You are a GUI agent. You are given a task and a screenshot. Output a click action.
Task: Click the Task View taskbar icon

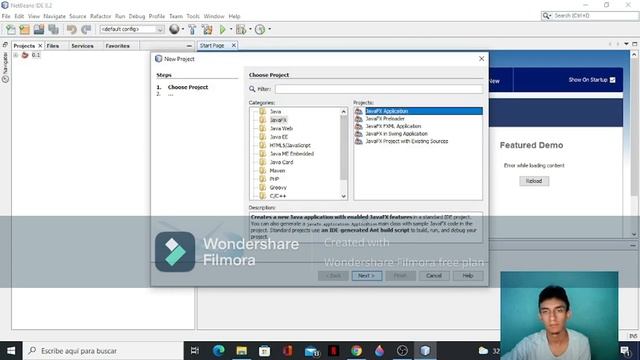(195, 351)
